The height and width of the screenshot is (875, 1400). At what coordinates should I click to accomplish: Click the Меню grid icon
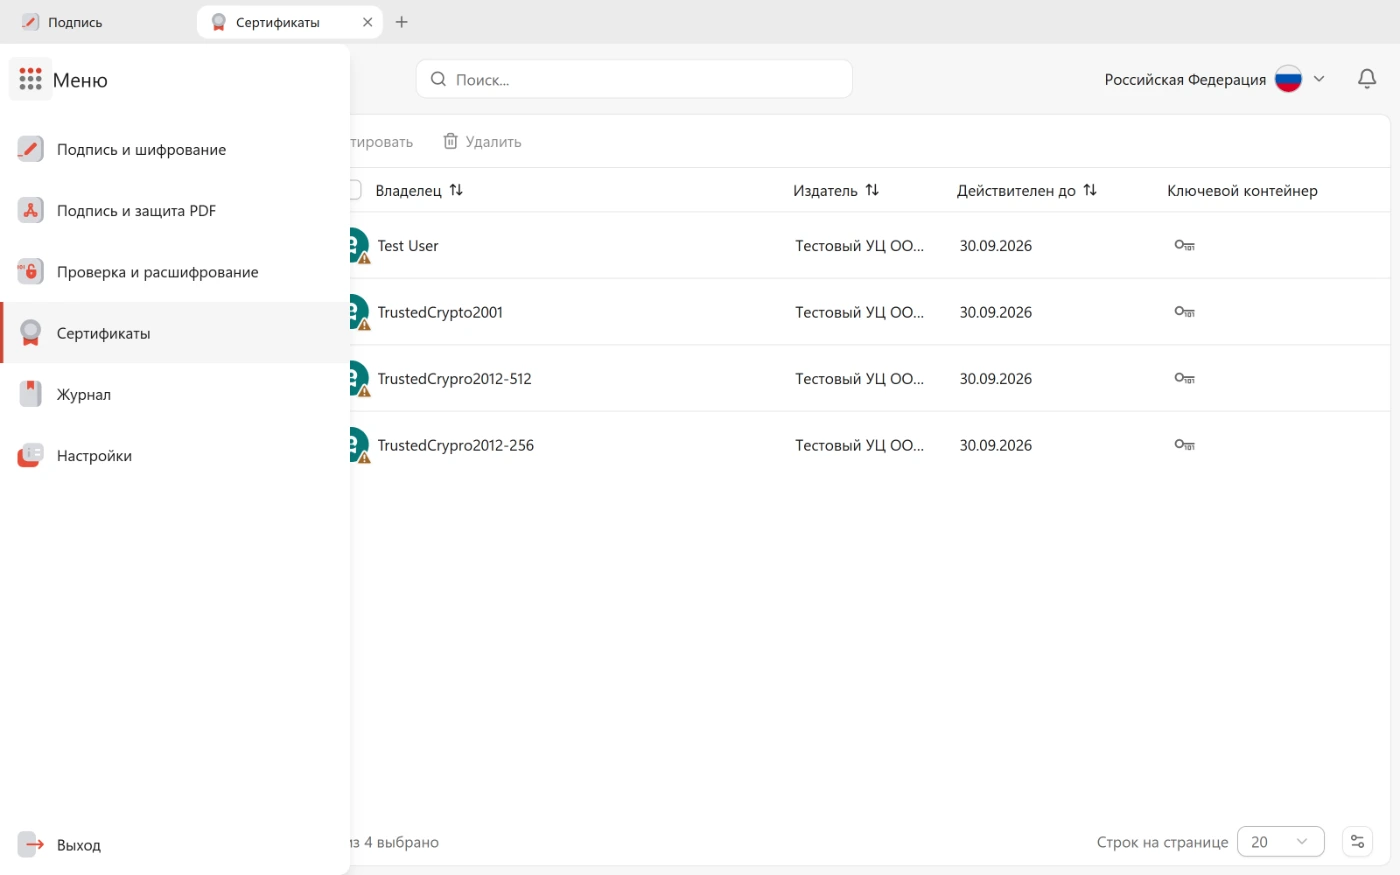click(30, 79)
